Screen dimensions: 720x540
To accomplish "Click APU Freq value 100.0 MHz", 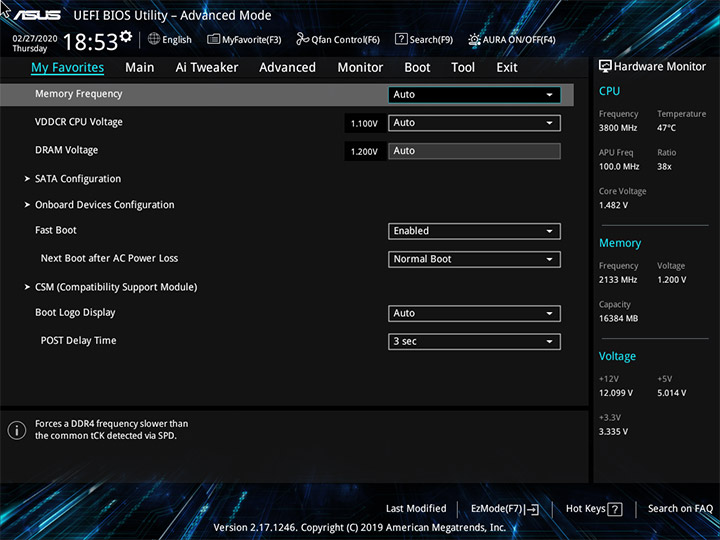I will (x=619, y=167).
